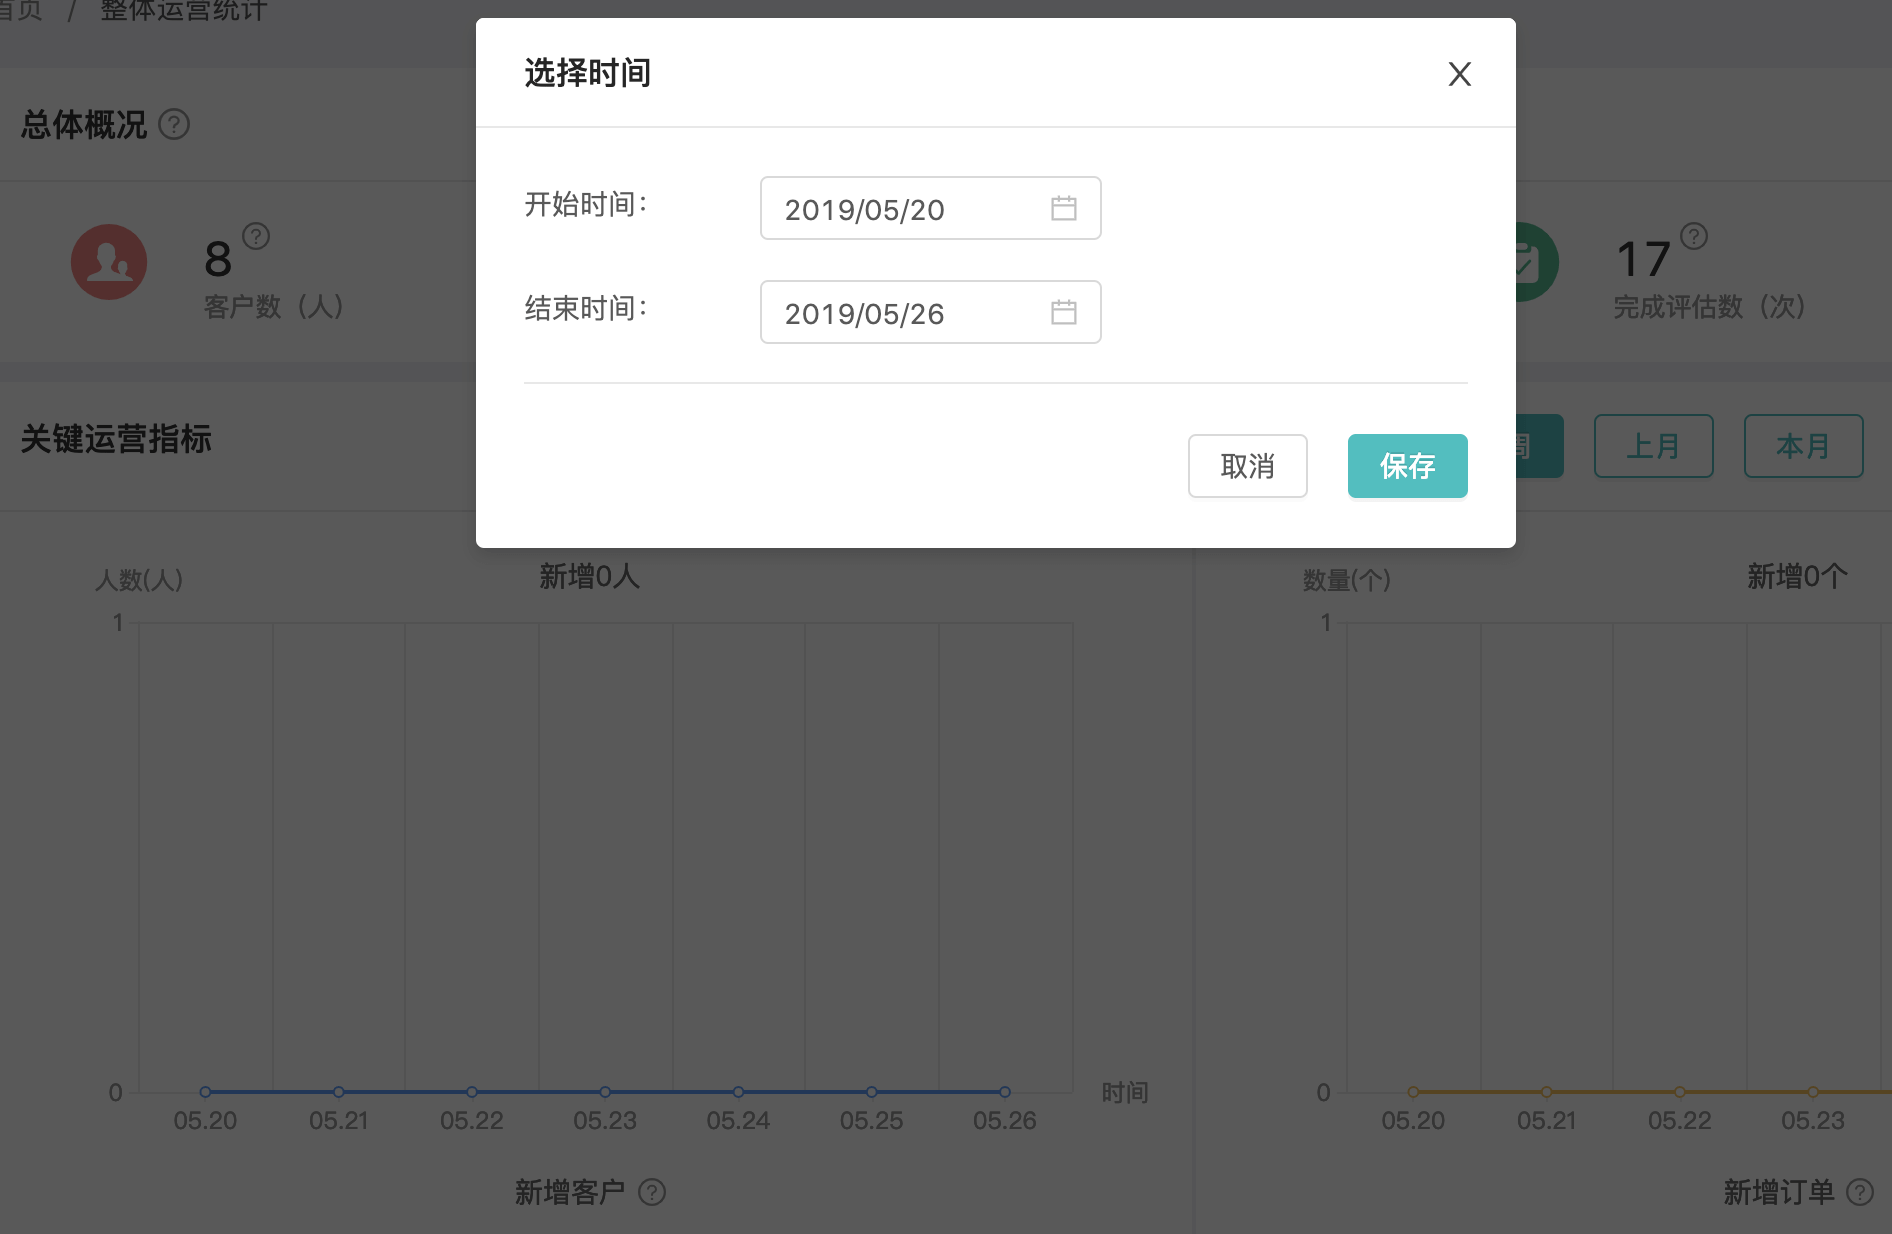Show help for 新增客户 chart

click(x=652, y=1192)
